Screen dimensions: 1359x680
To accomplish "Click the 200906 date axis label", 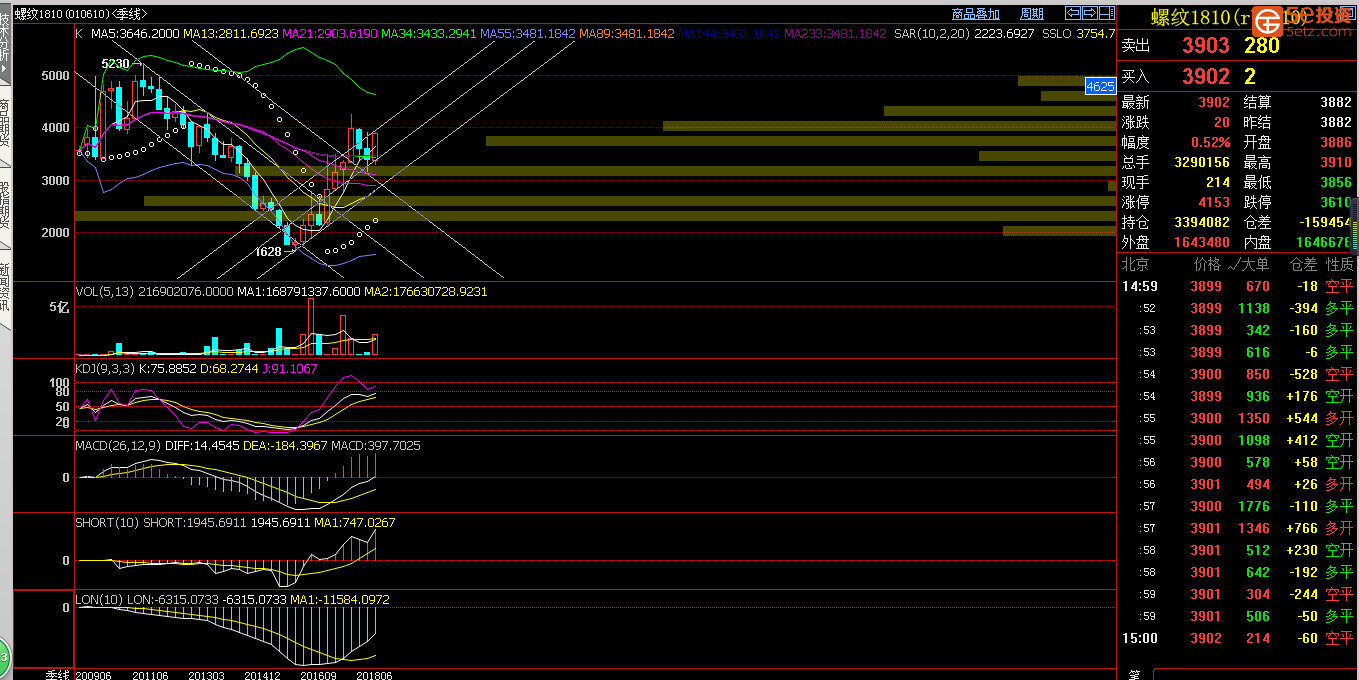I will (x=93, y=675).
